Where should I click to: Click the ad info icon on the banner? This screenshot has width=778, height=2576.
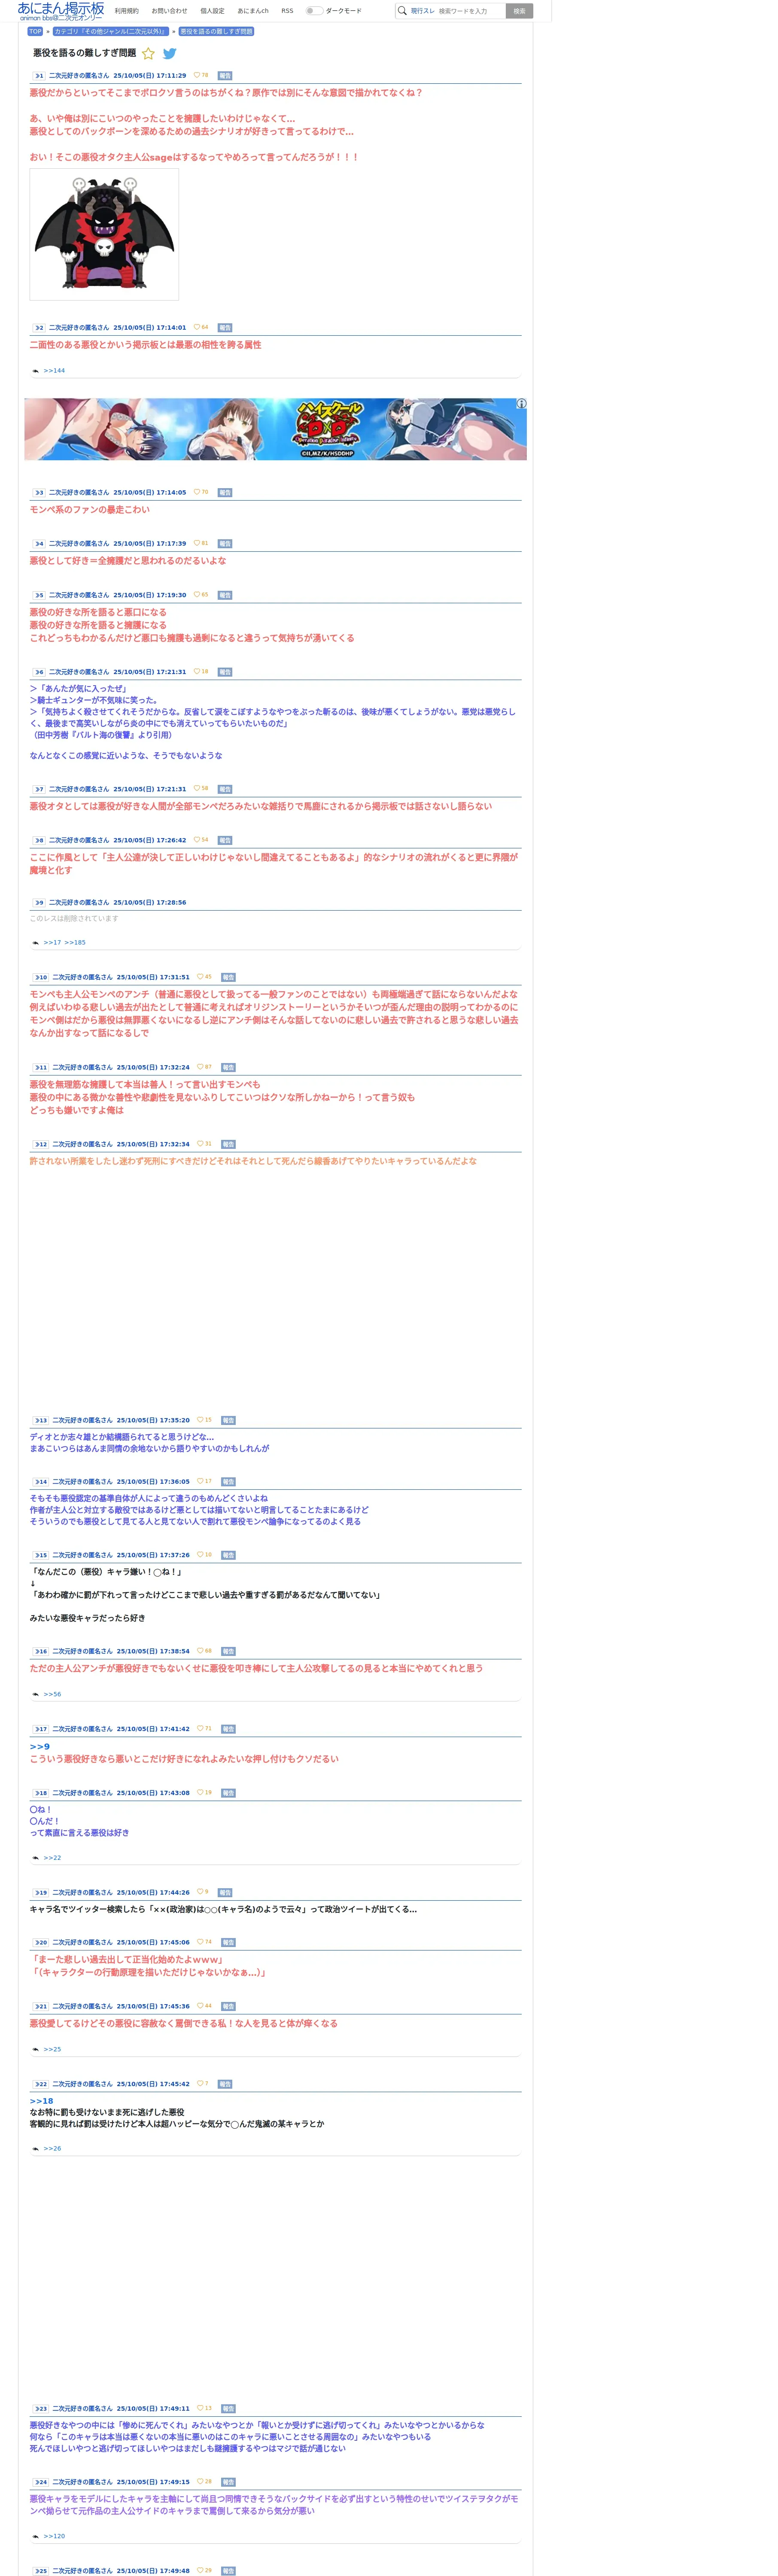point(521,404)
